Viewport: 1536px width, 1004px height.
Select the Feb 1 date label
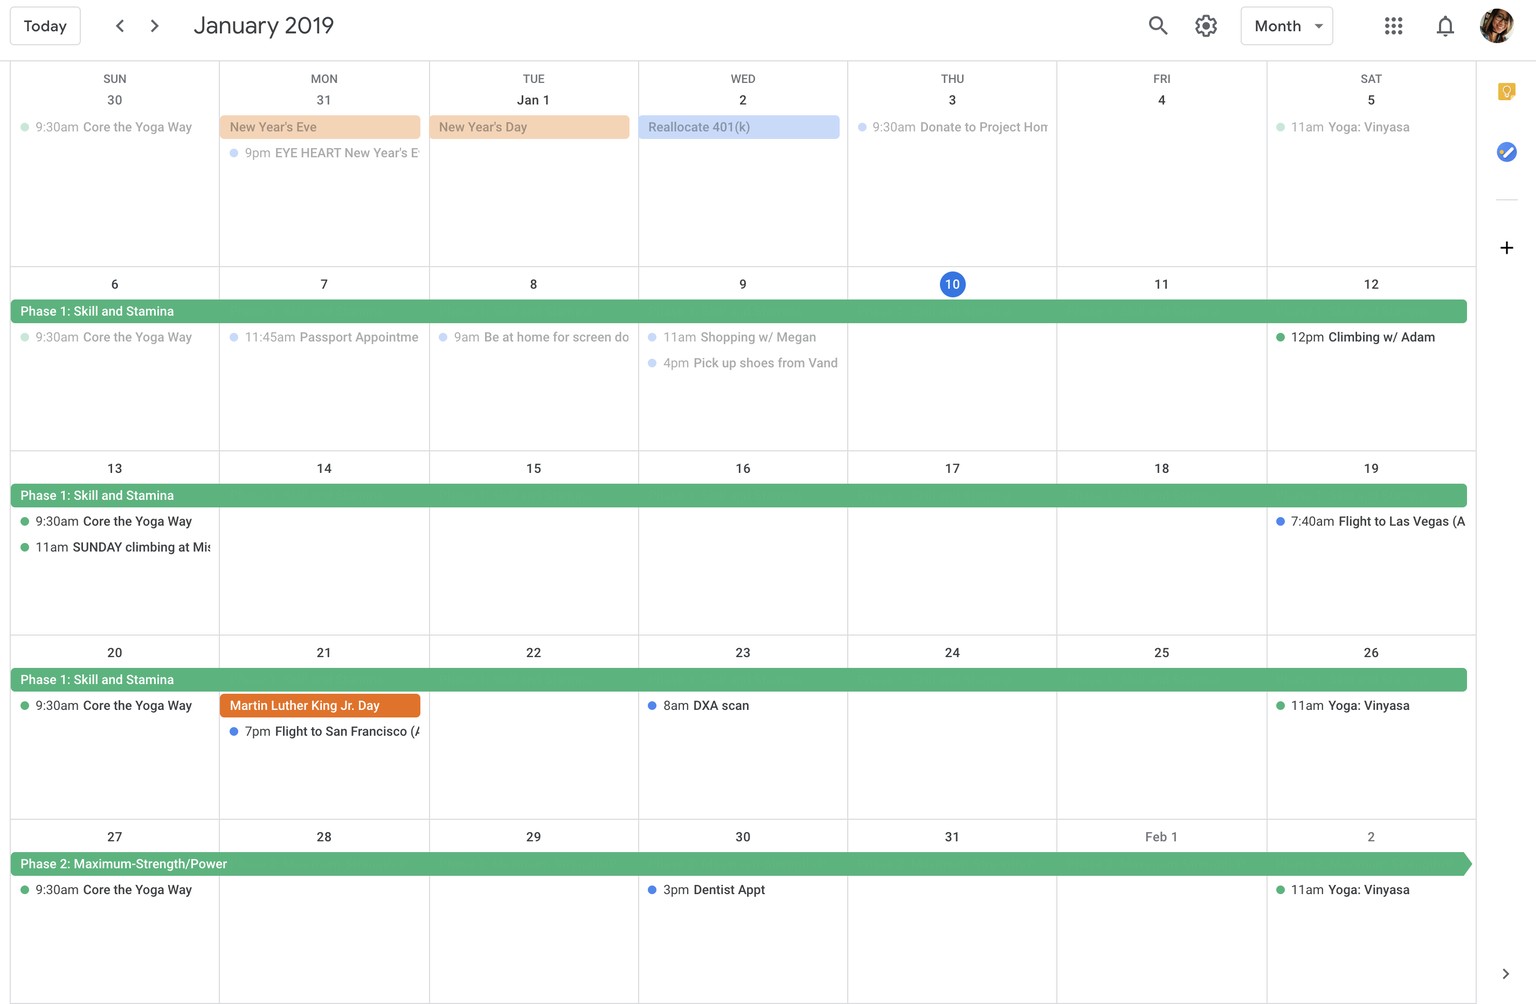tap(1161, 836)
